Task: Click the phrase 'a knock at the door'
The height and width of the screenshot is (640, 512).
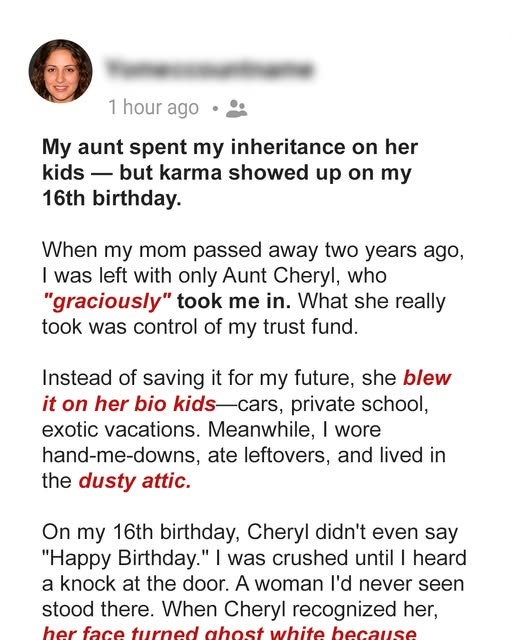Action: (x=135, y=584)
